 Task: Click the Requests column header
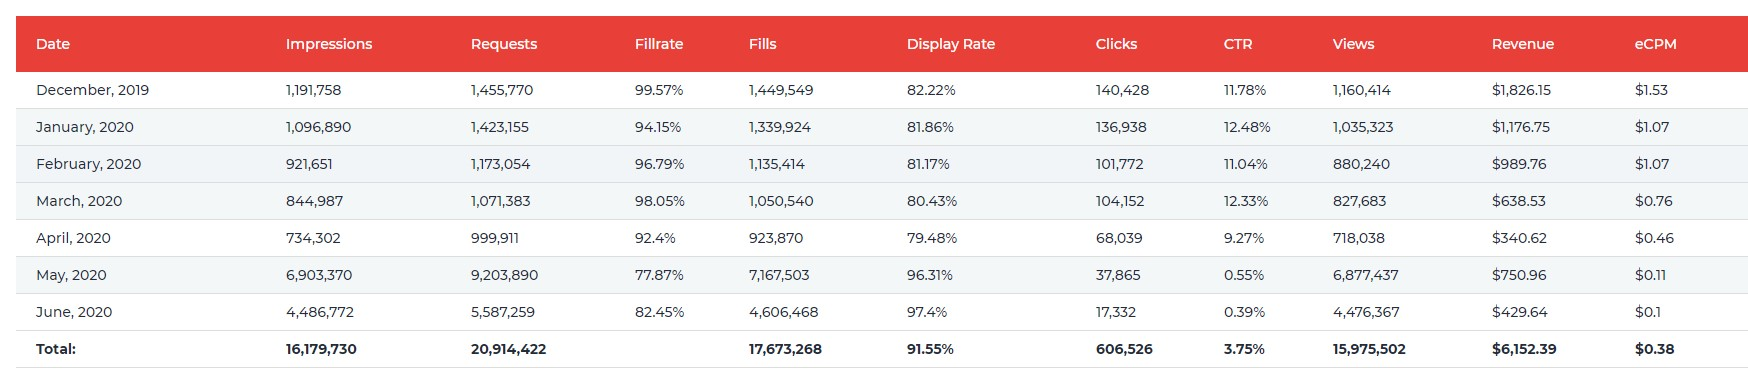tap(504, 44)
